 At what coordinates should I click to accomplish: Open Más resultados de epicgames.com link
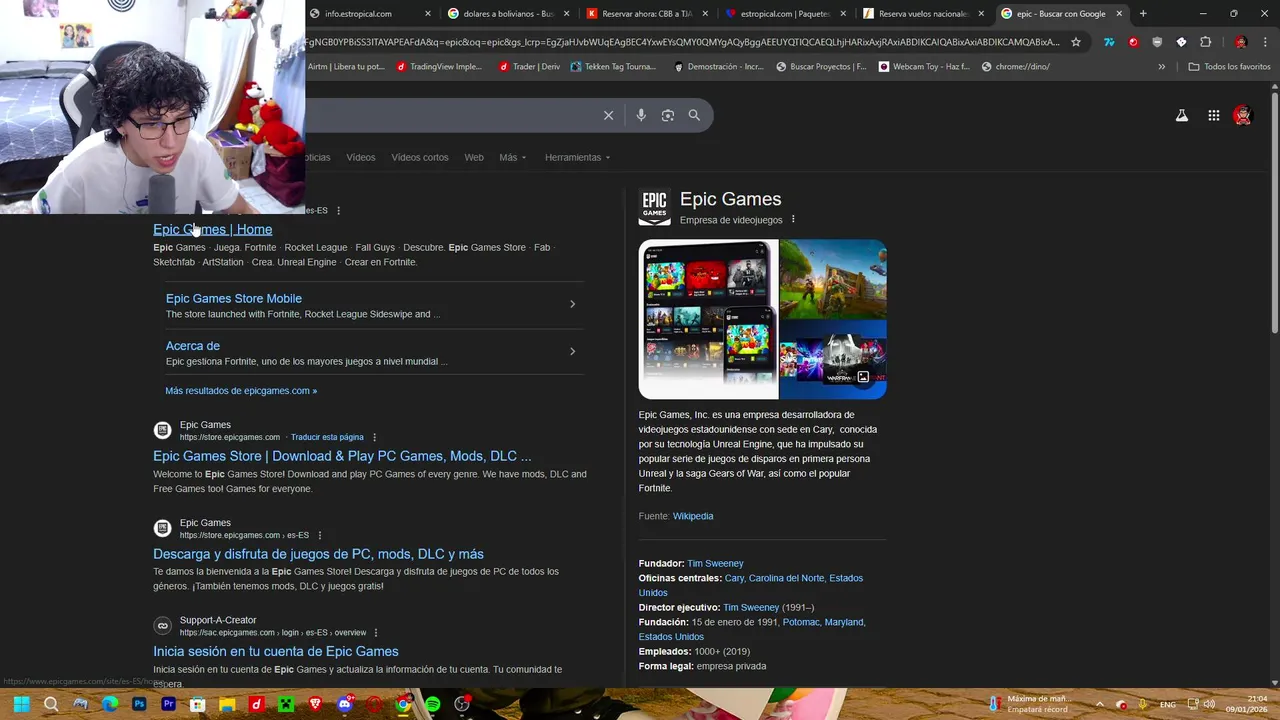(241, 391)
